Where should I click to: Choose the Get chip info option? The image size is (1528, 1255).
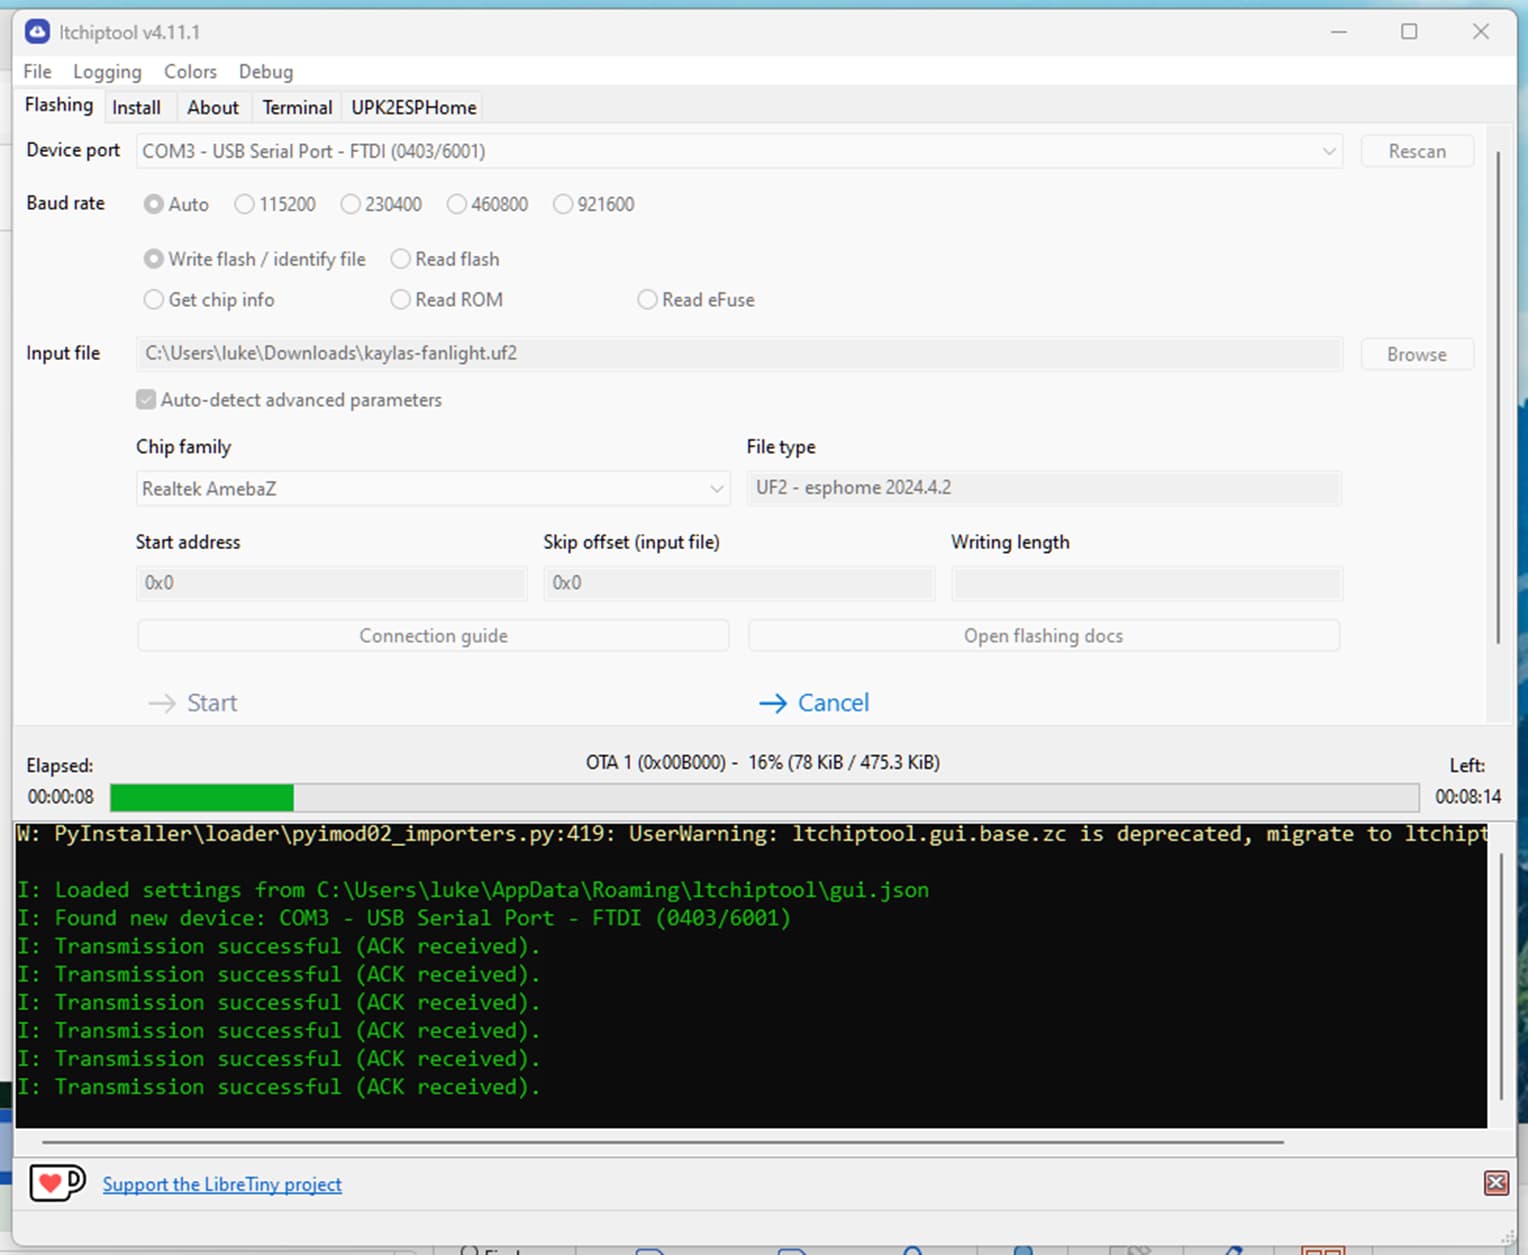209,300
